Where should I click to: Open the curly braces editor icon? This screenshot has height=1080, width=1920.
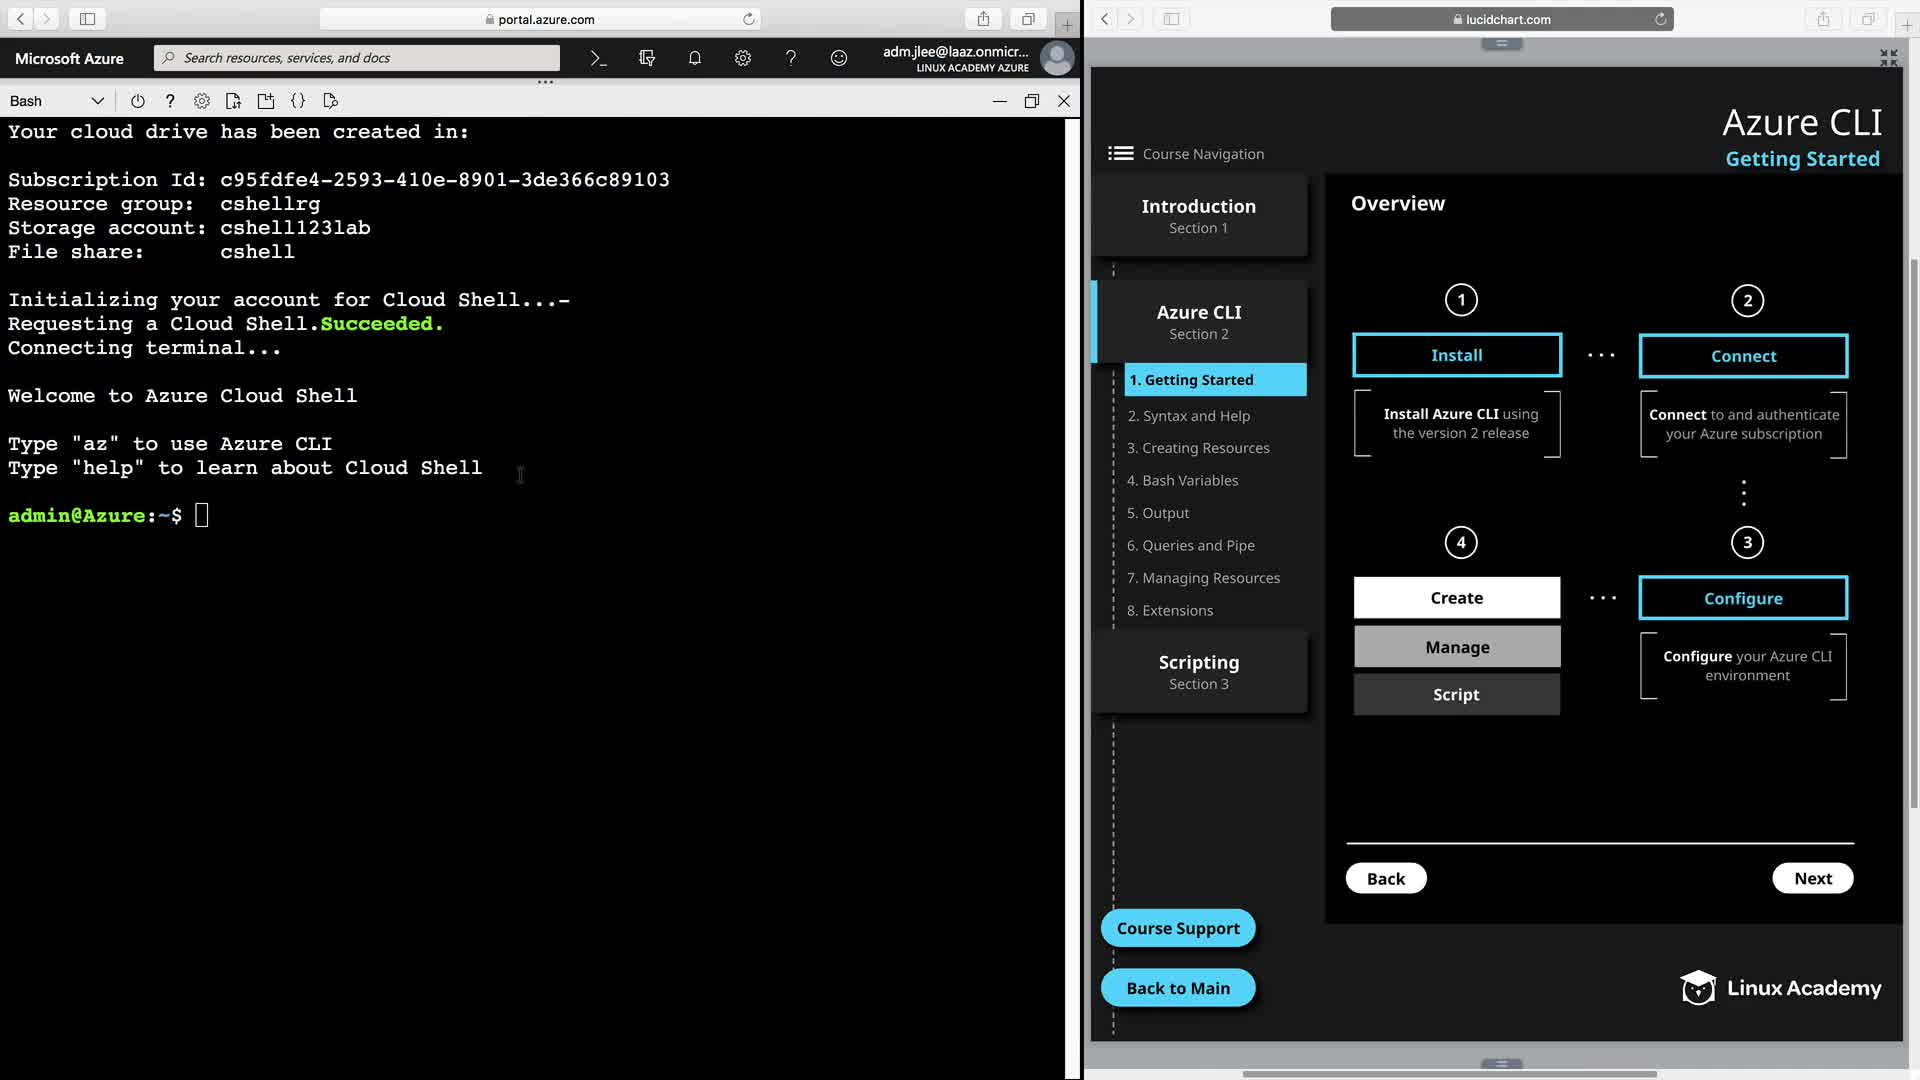[x=298, y=101]
